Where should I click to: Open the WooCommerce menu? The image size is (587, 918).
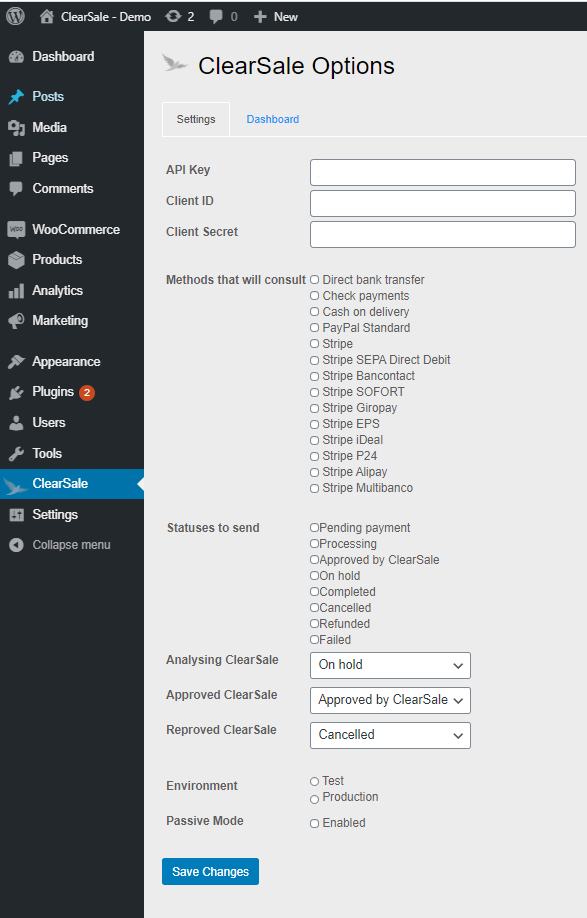click(x=76, y=230)
